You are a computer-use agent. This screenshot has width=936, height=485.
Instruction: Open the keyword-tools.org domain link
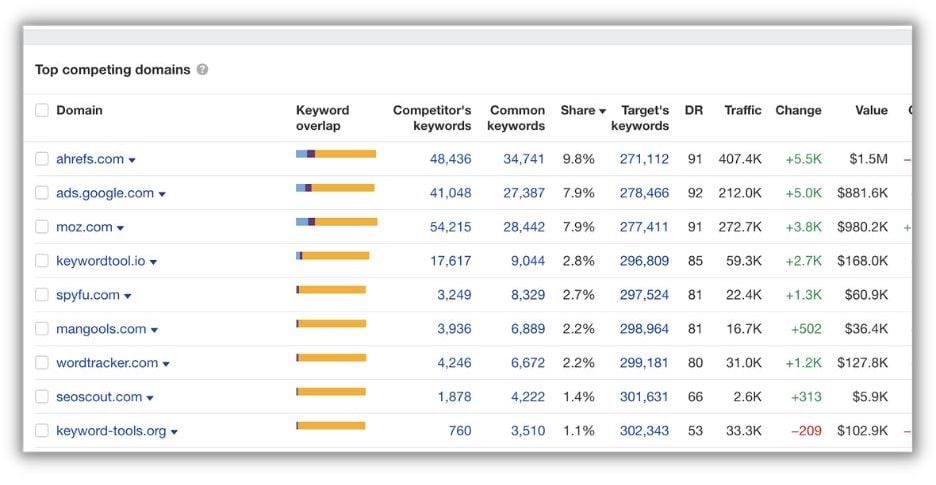coord(111,431)
